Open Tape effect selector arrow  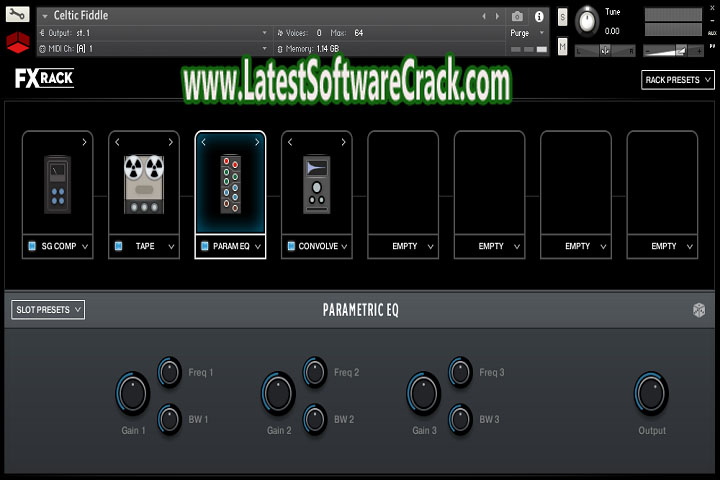tap(171, 247)
